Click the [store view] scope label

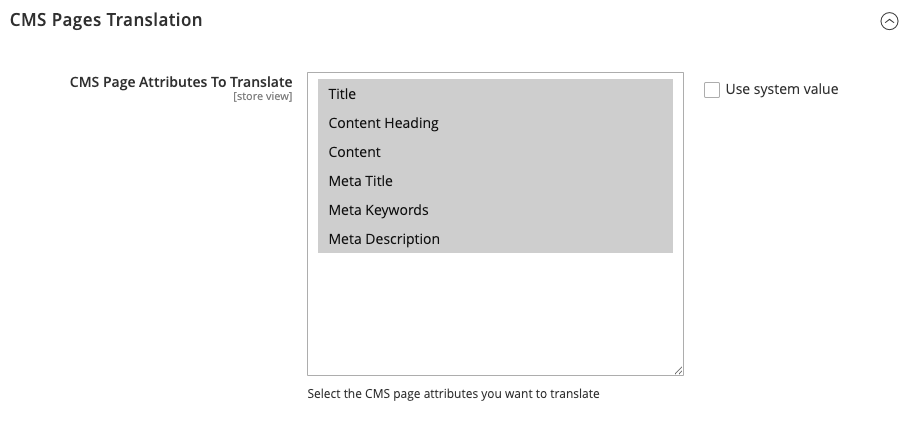tap(262, 97)
